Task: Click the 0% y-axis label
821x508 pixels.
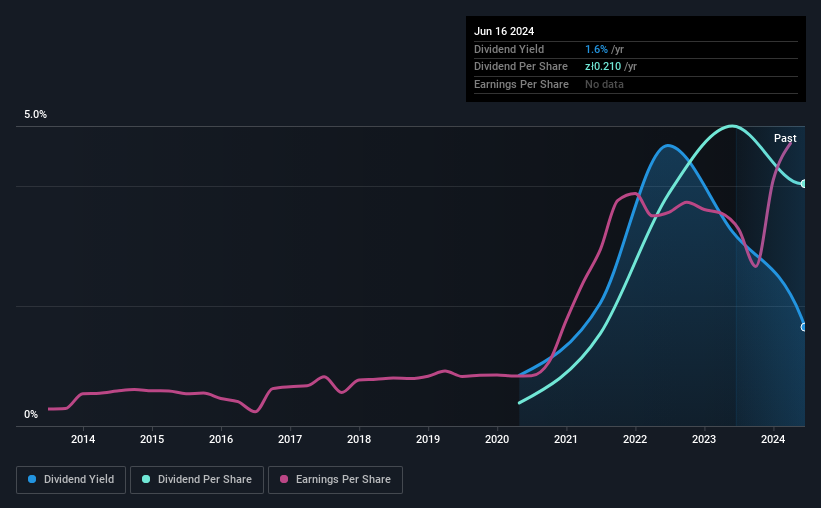Action: click(31, 414)
